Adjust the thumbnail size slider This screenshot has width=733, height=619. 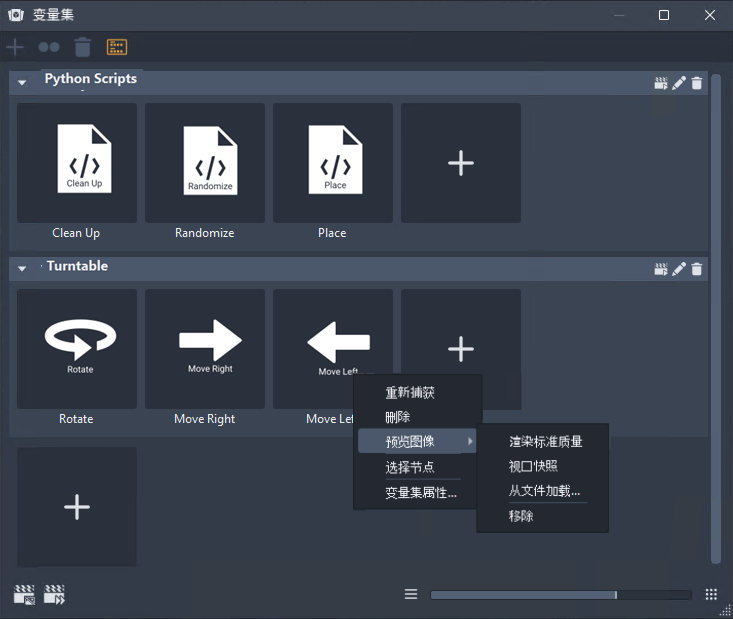[x=561, y=595]
